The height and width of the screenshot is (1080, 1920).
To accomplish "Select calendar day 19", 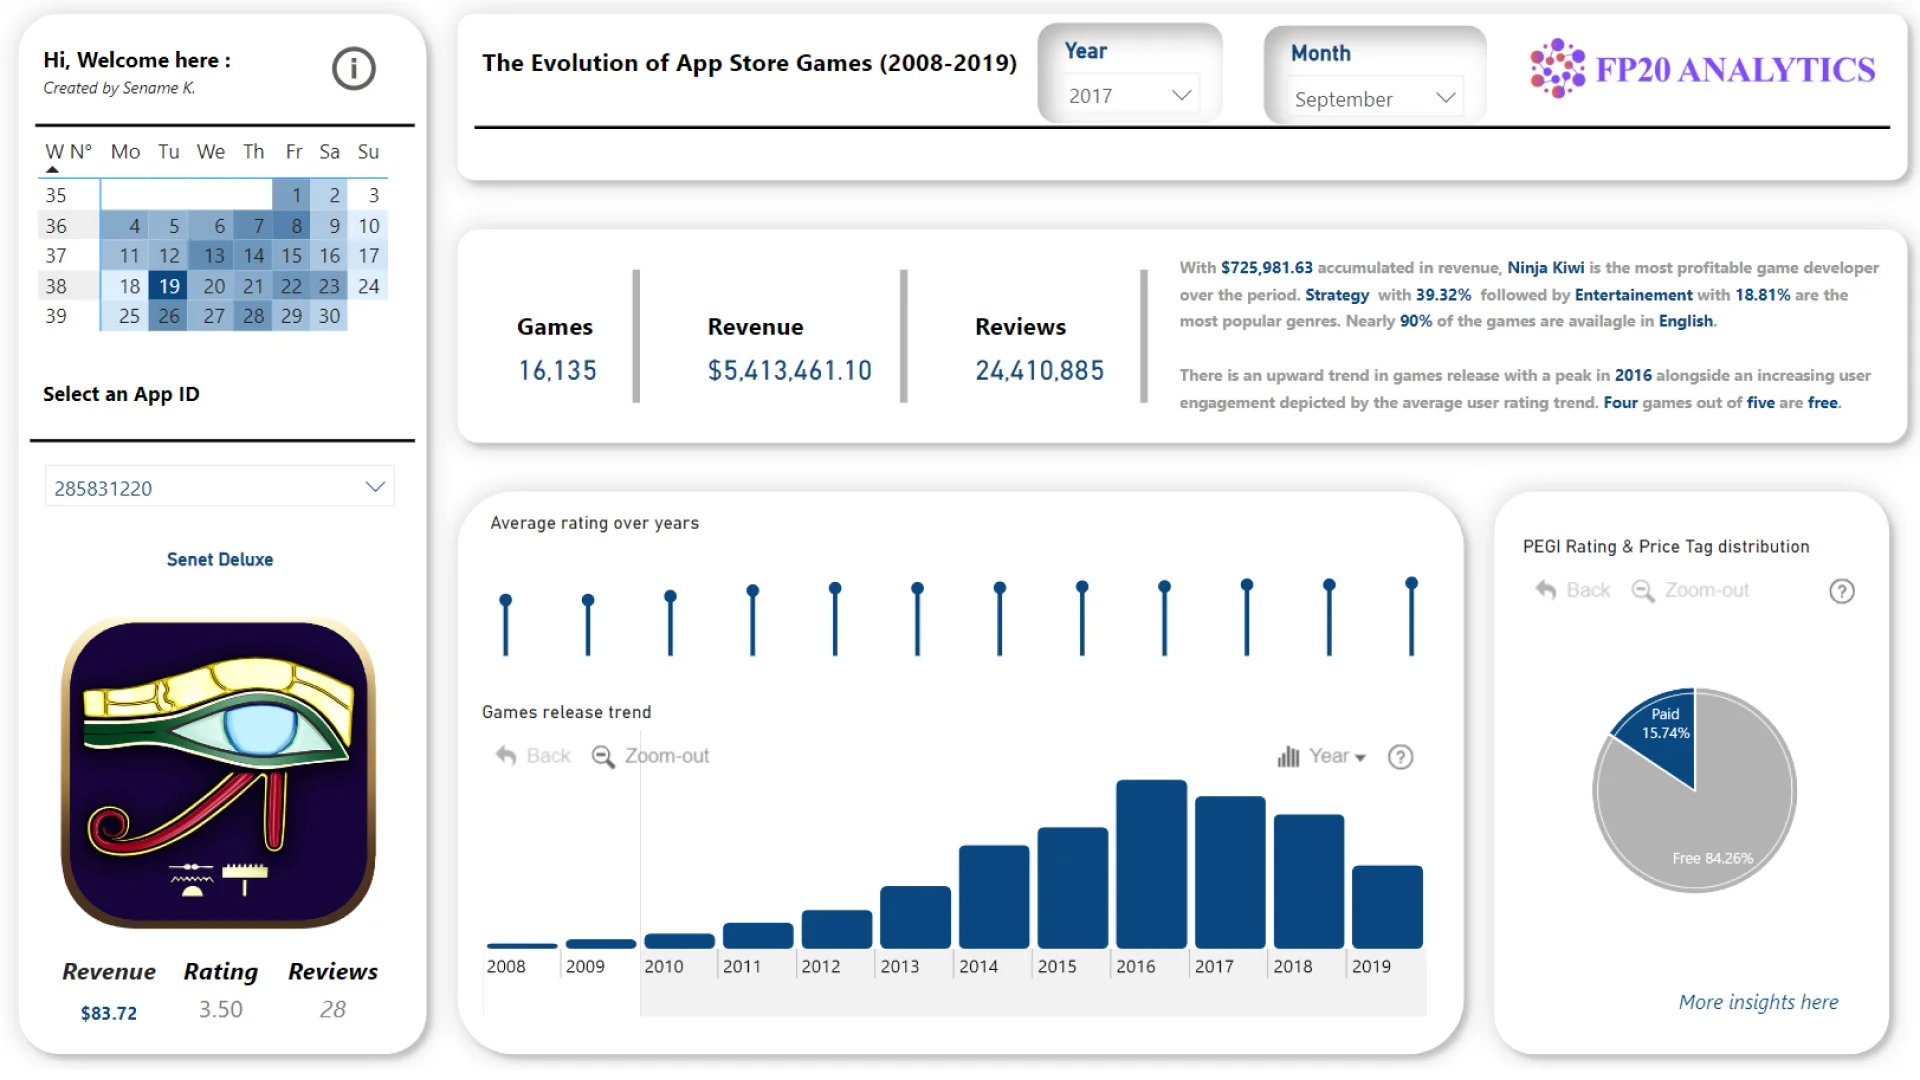I will [169, 286].
